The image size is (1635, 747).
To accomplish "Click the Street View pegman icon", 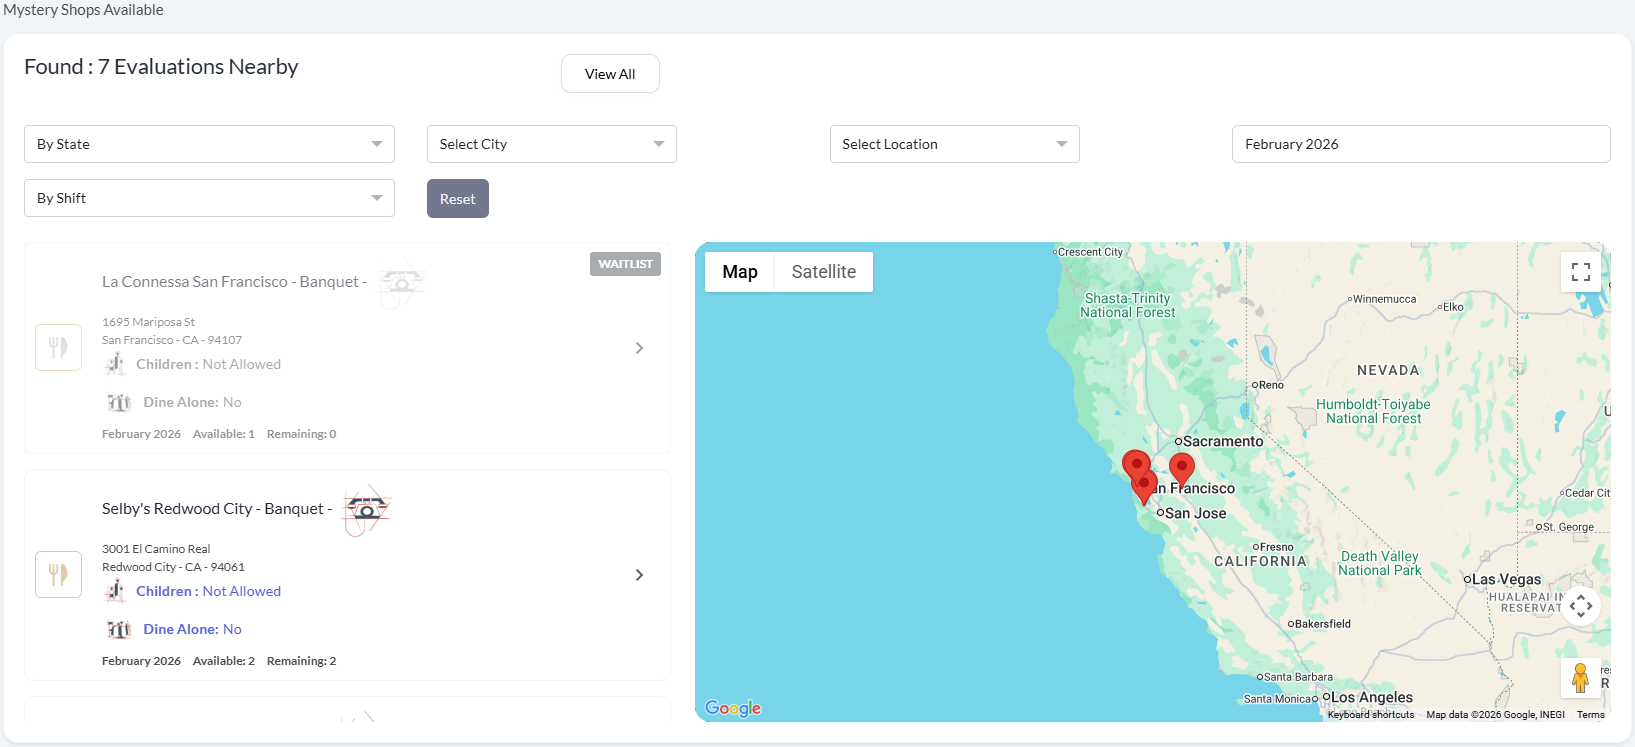I will pos(1580,678).
